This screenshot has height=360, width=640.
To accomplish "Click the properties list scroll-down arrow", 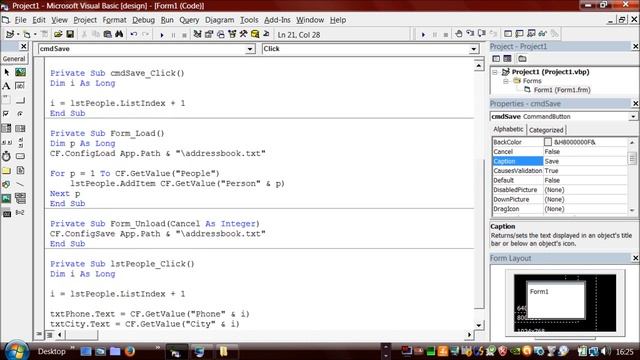I will click(x=632, y=211).
